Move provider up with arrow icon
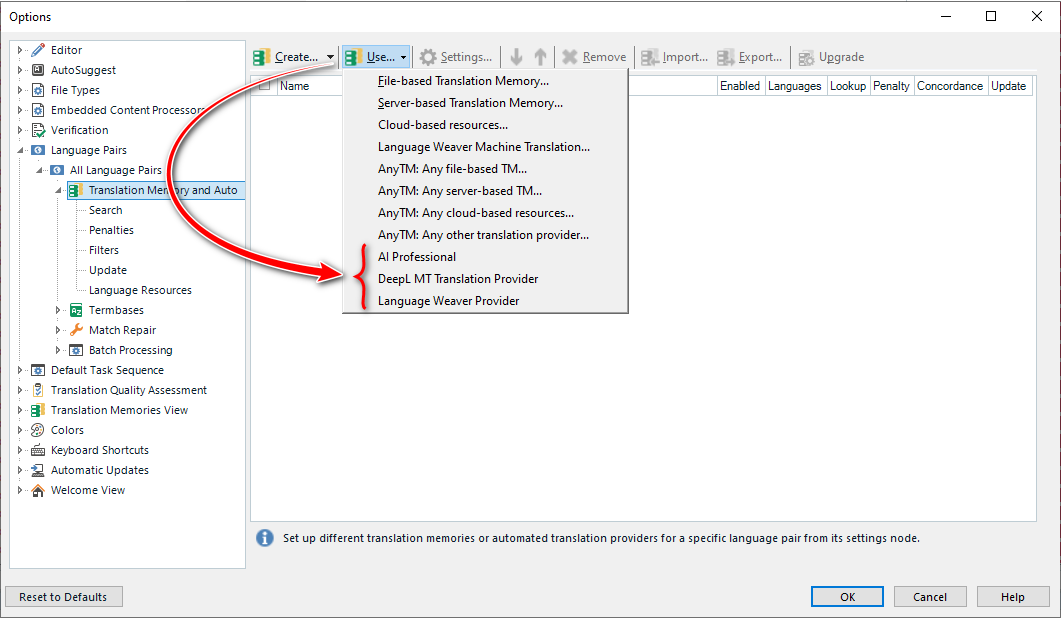This screenshot has height=618, width=1061. (x=540, y=57)
